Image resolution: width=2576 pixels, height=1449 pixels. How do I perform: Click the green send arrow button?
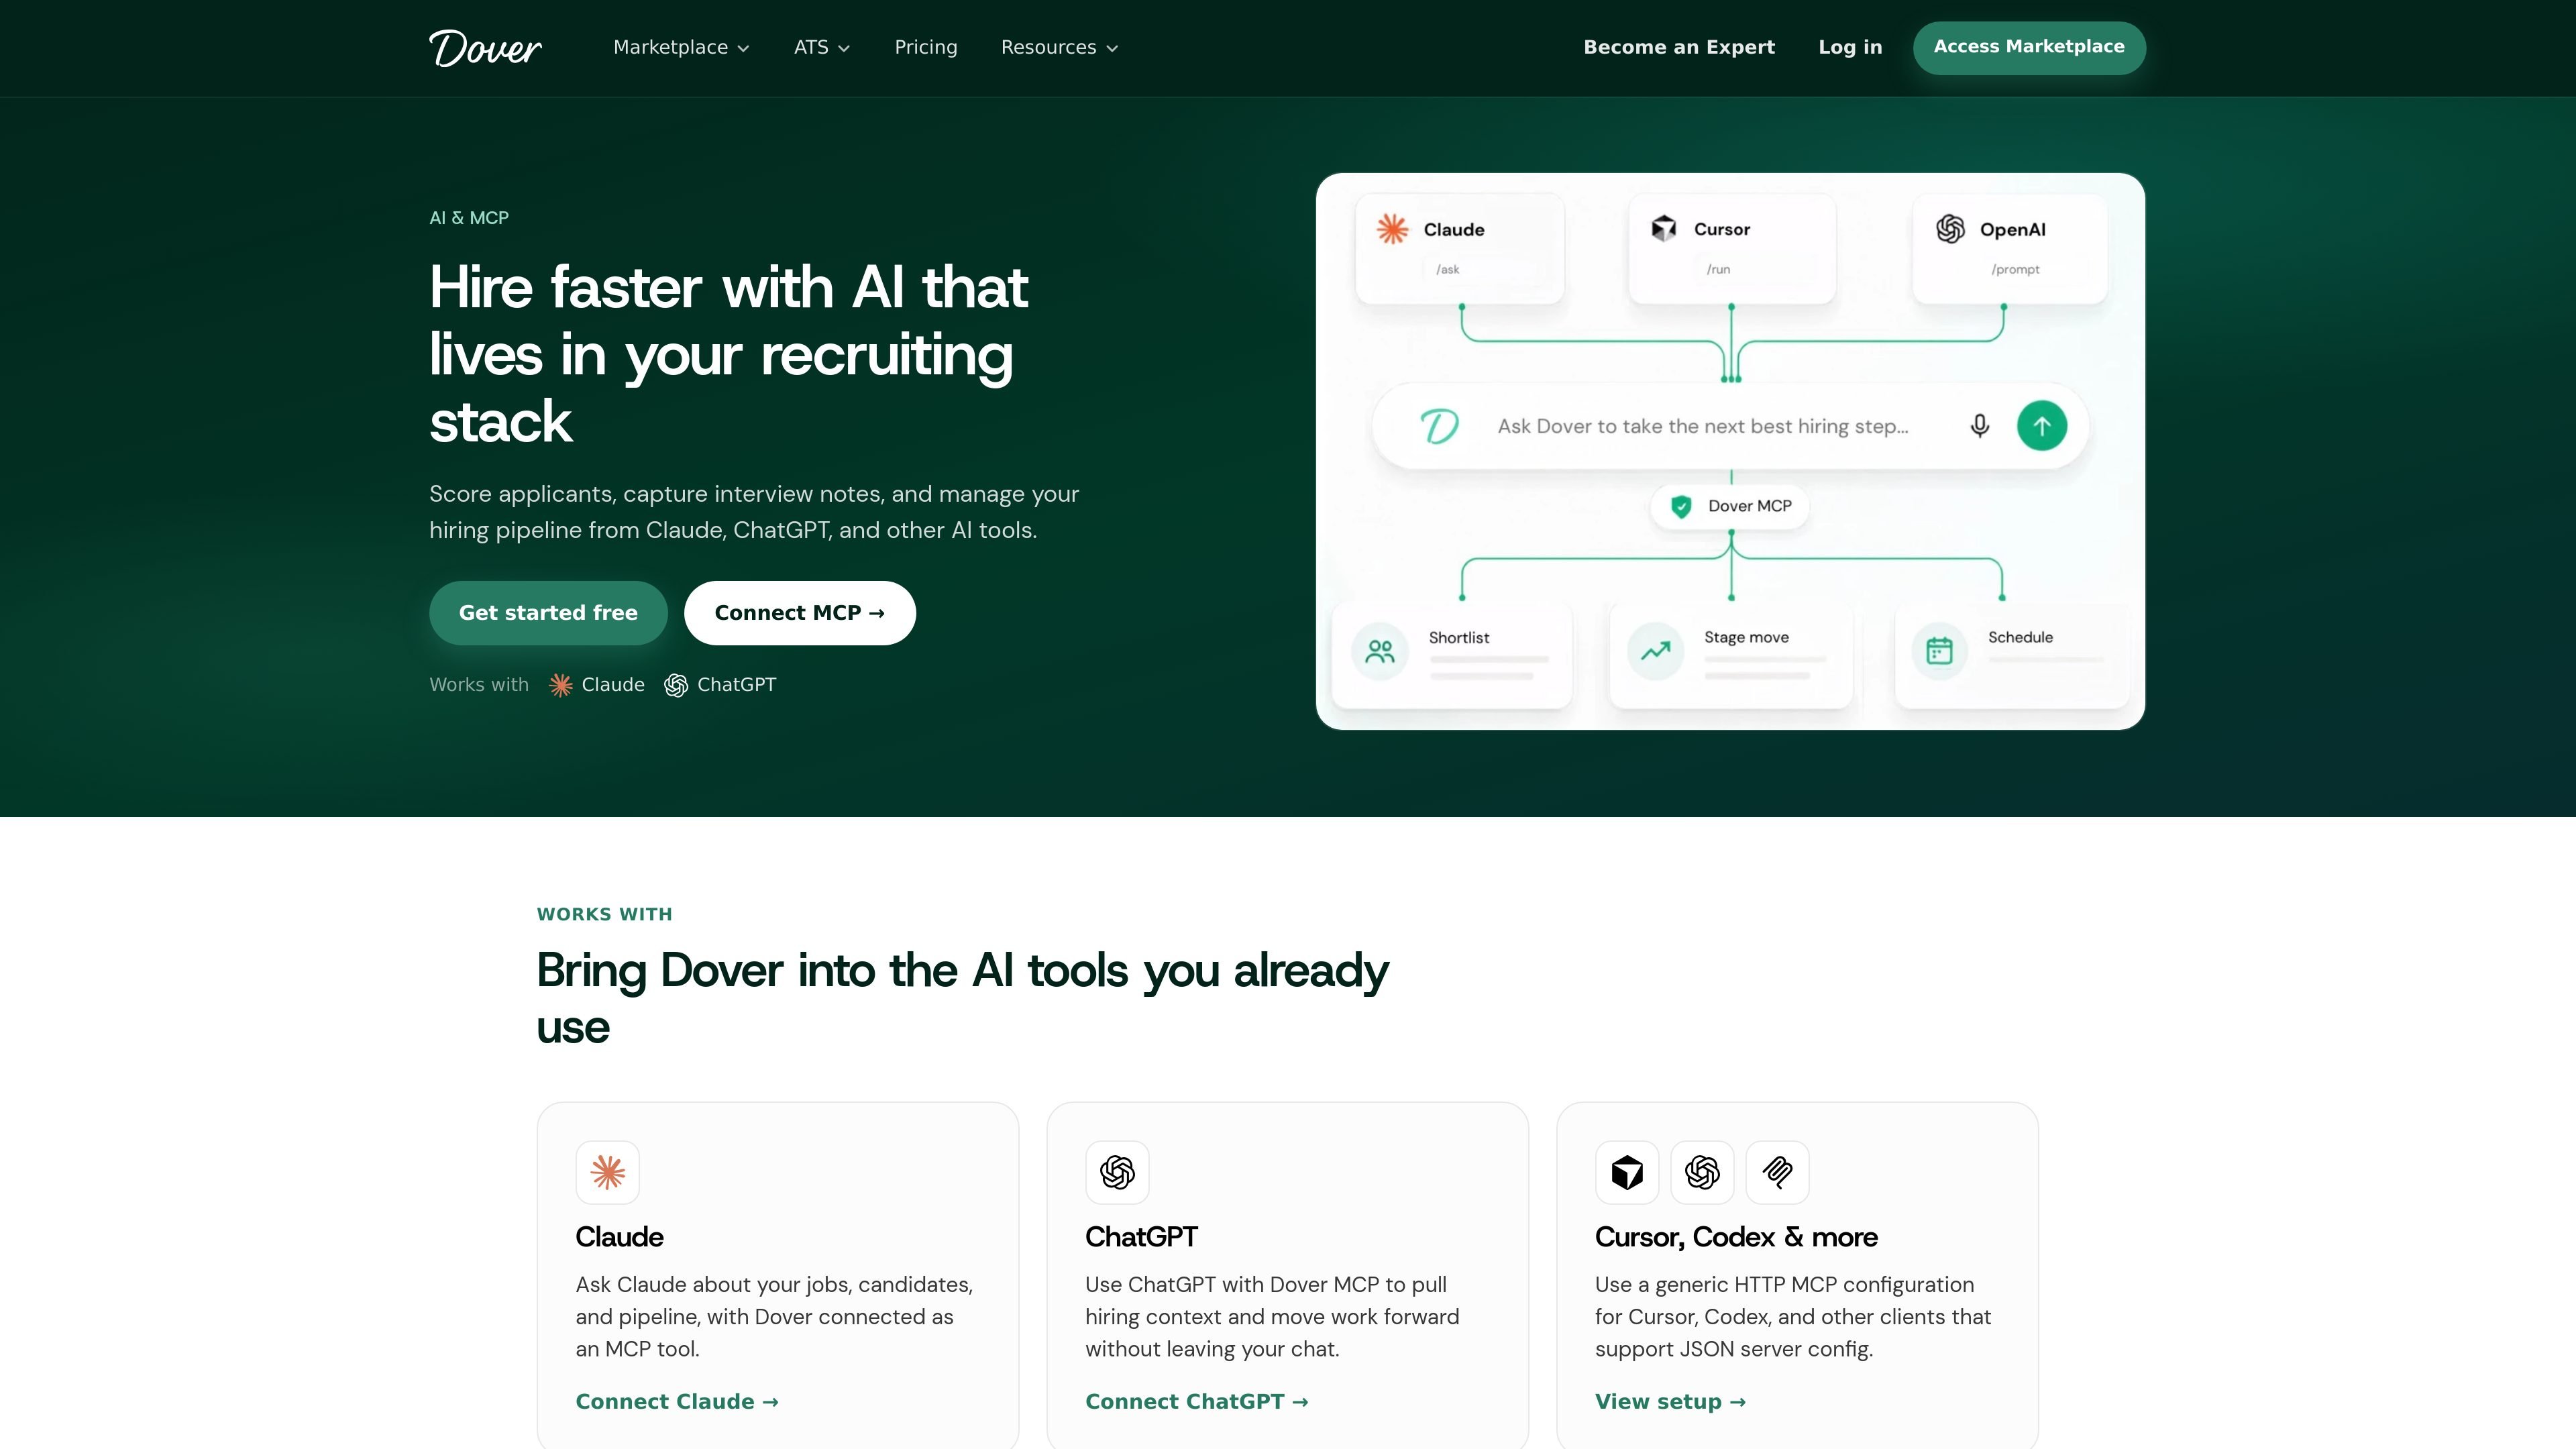pyautogui.click(x=2042, y=426)
